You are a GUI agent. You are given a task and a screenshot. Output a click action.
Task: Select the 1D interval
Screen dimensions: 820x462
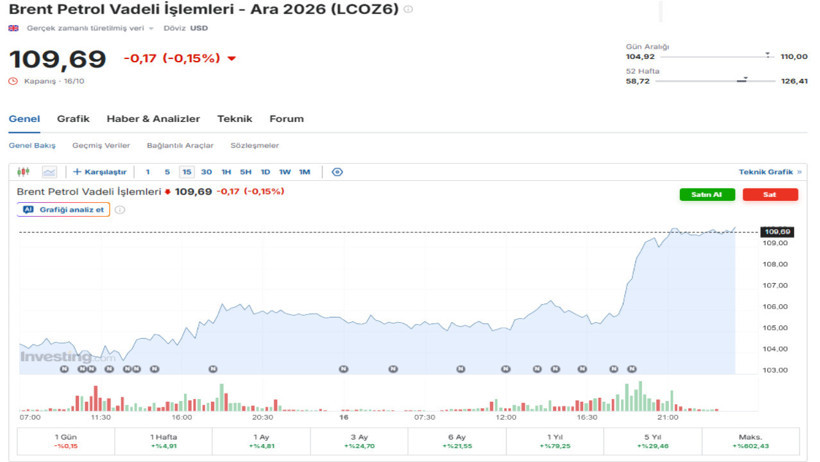click(x=265, y=172)
